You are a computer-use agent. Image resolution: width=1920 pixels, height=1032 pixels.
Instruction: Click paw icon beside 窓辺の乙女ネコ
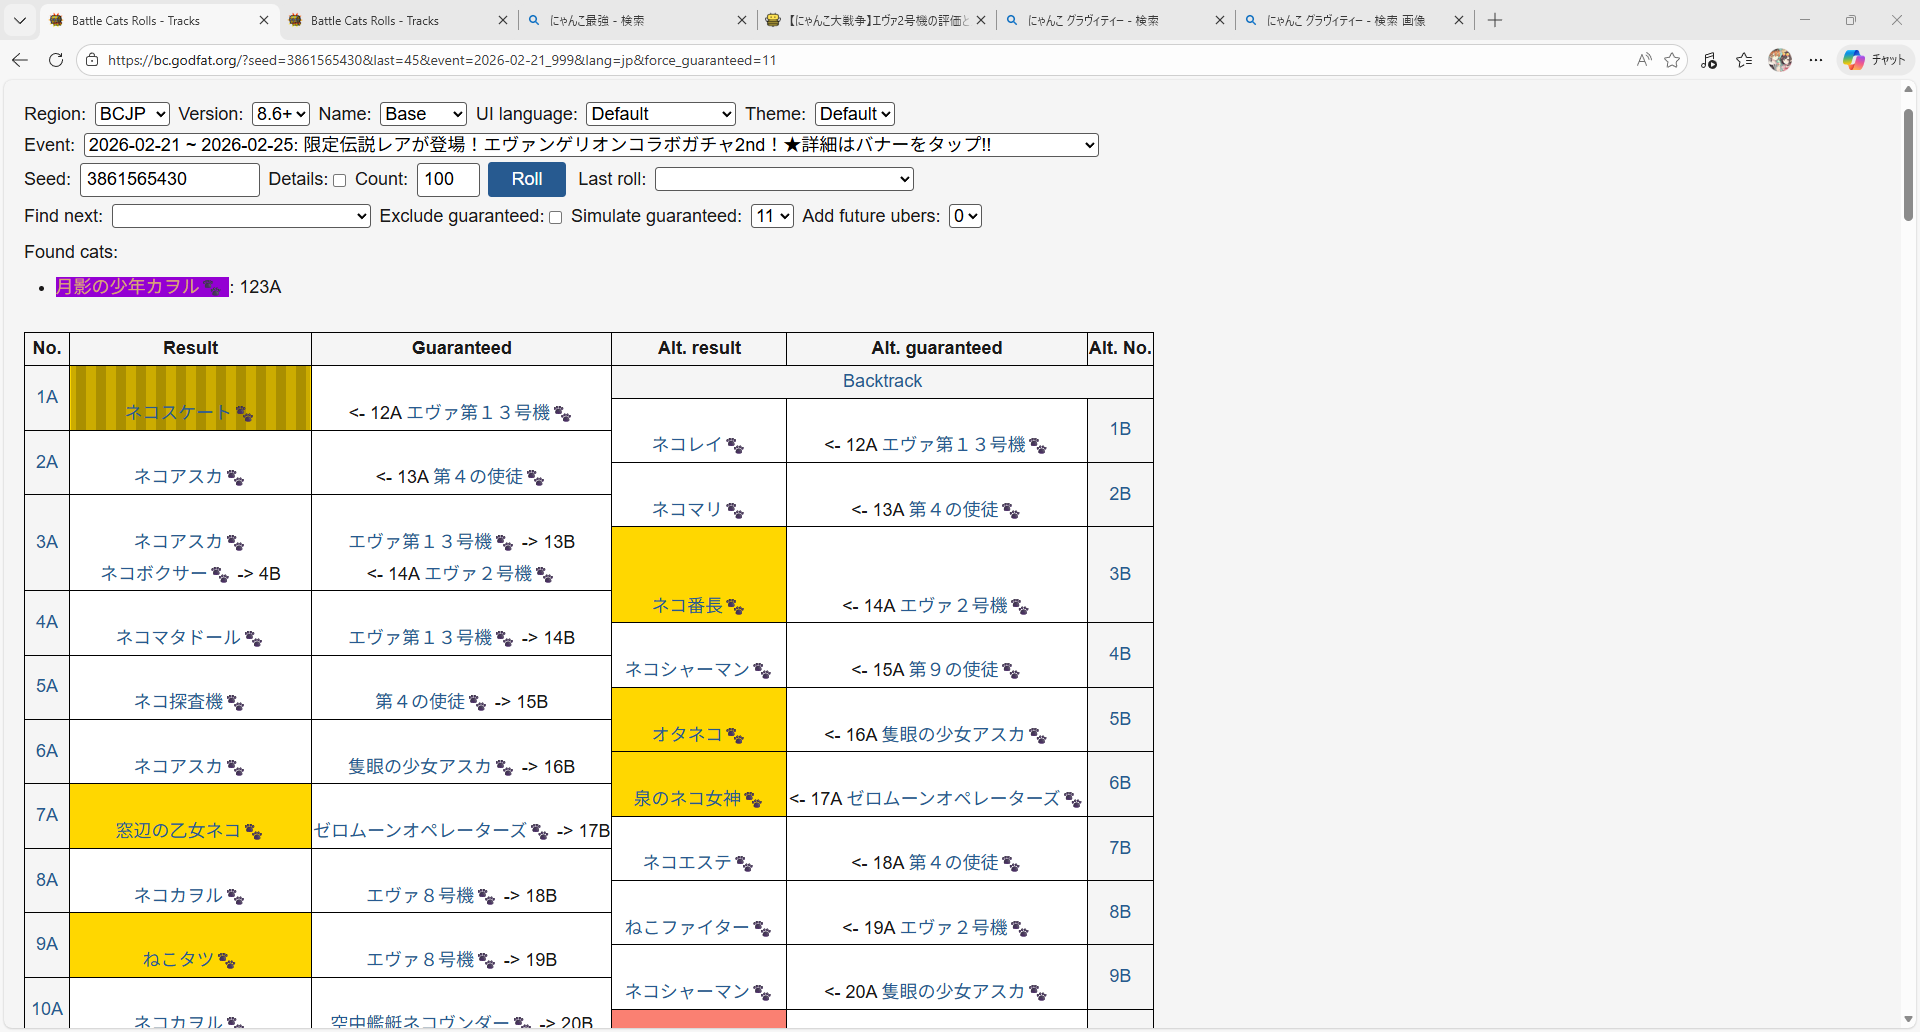tap(253, 832)
